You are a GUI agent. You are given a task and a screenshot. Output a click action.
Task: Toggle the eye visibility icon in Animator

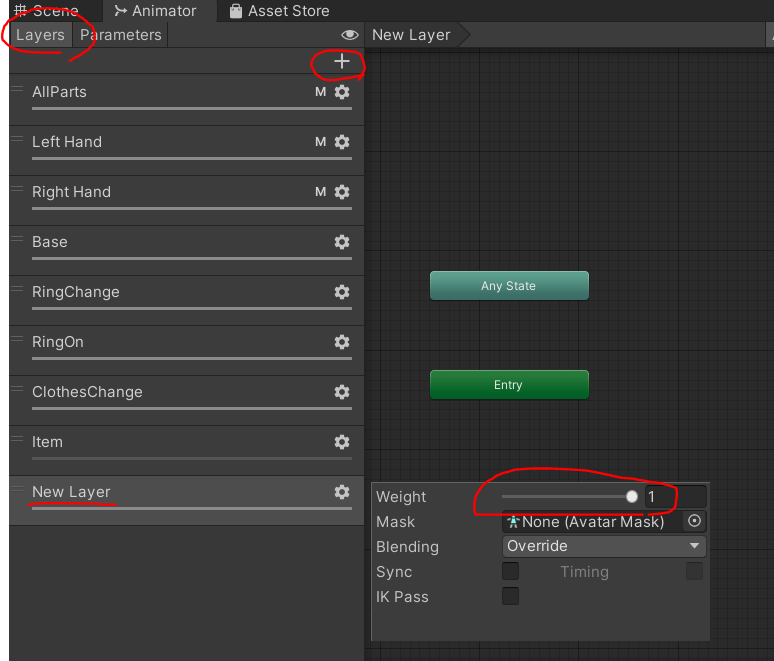349,35
